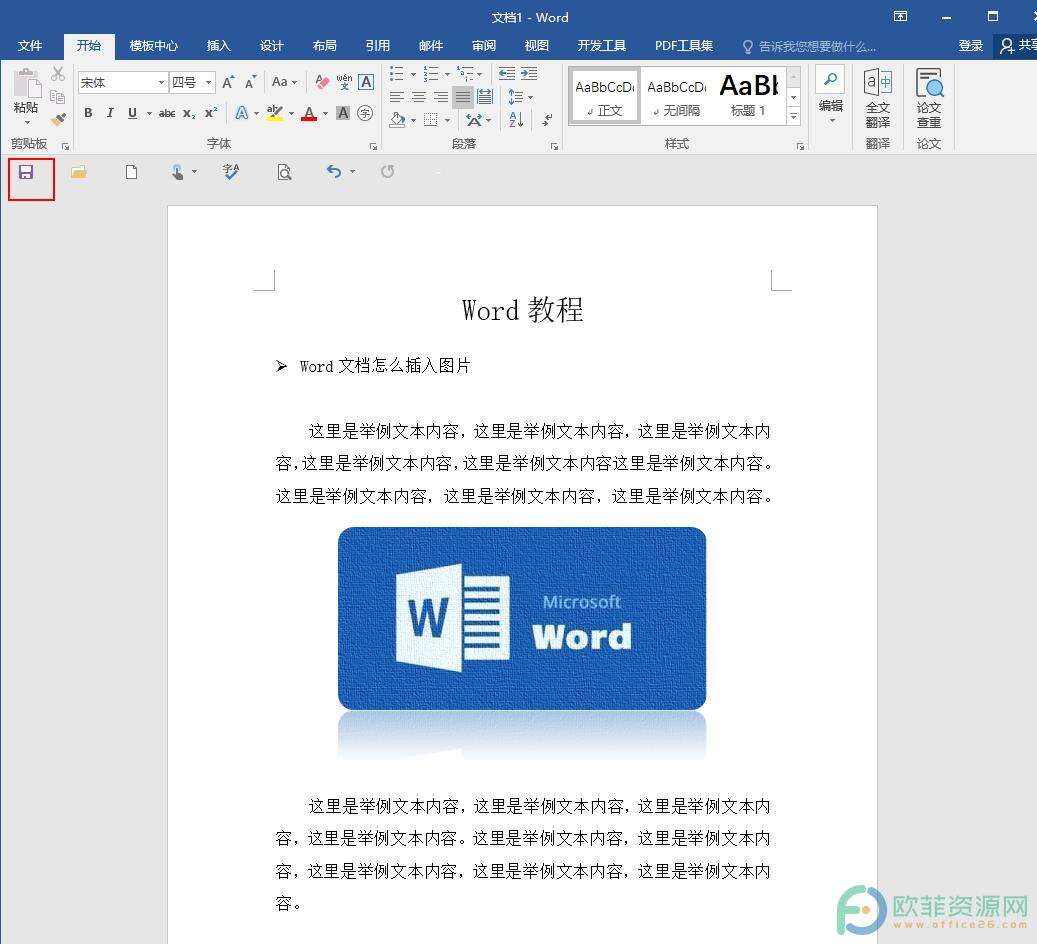The image size is (1037, 944).
Task: Create a new blank document icon
Action: coord(132,173)
